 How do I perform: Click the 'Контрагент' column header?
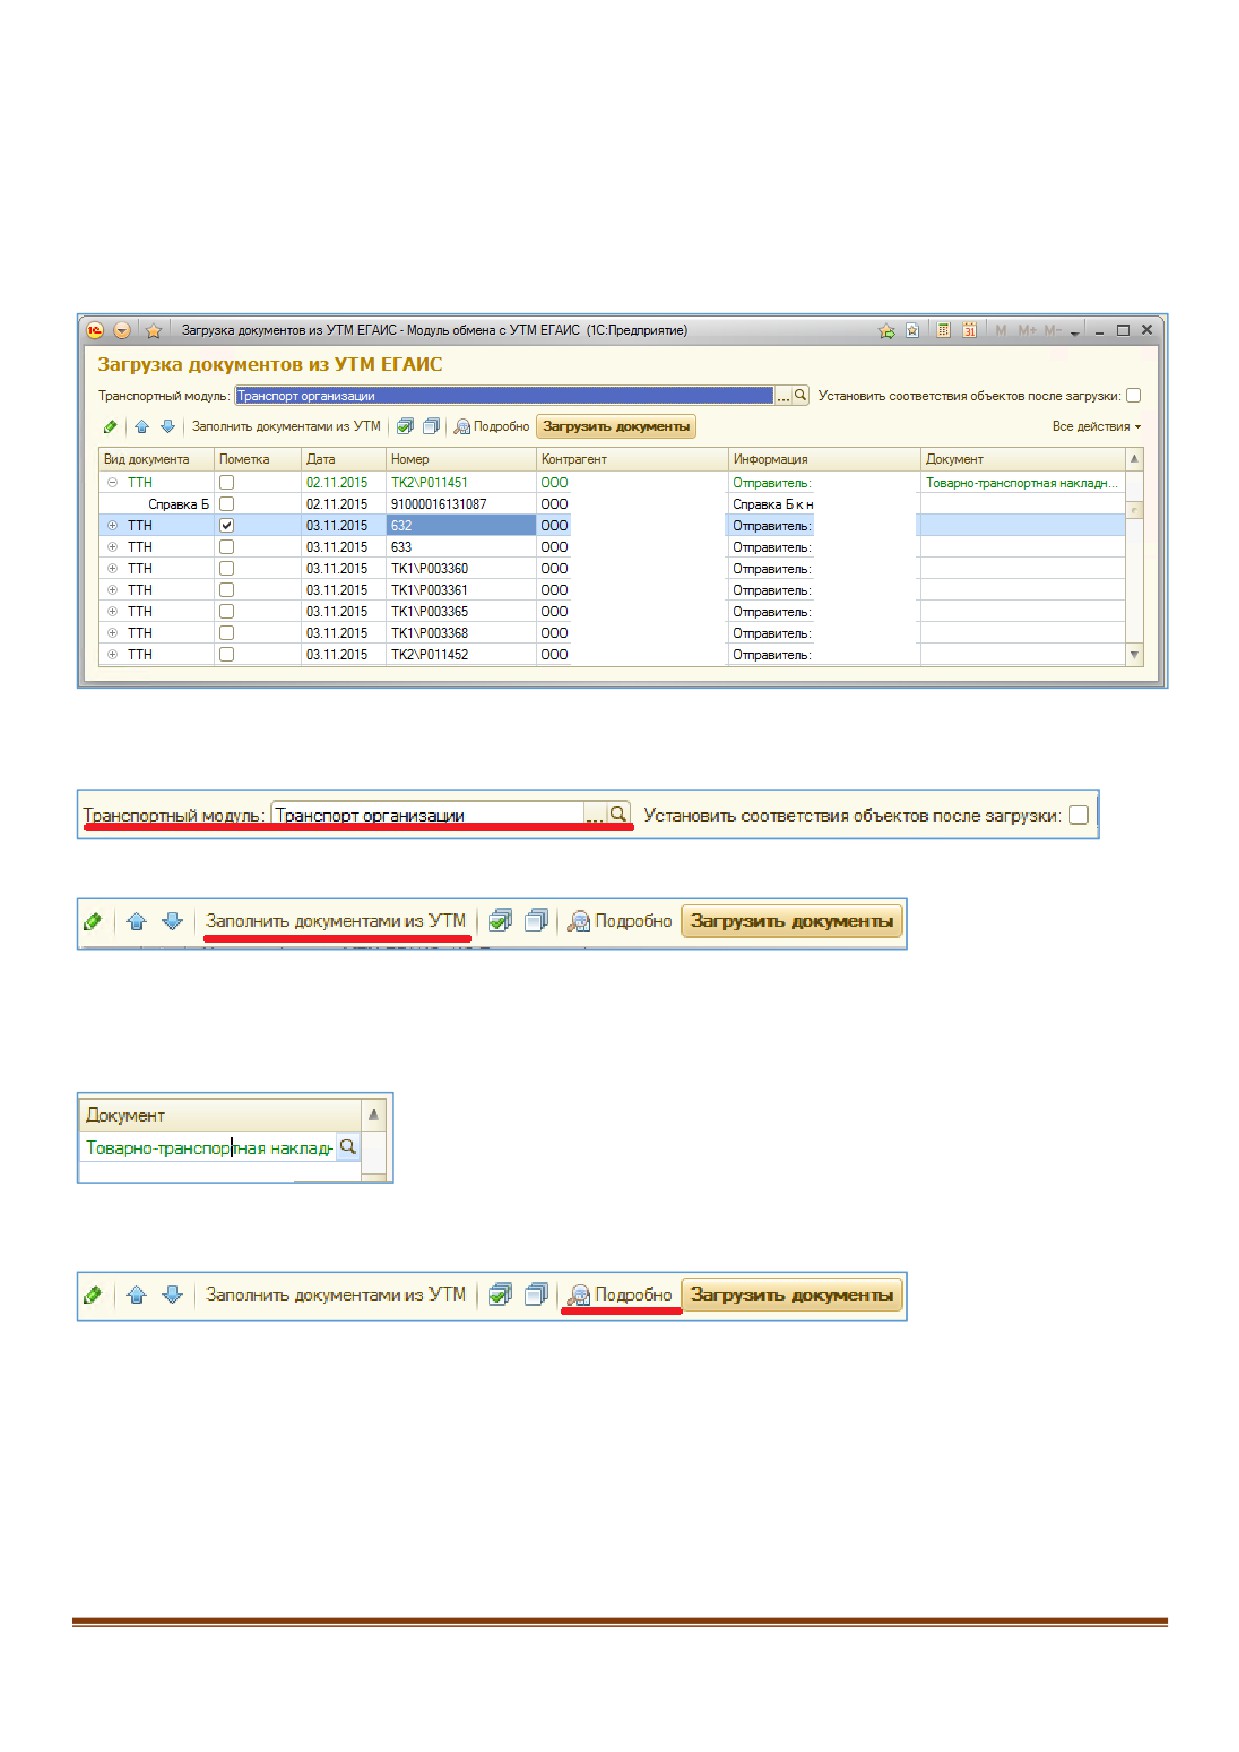tap(632, 459)
